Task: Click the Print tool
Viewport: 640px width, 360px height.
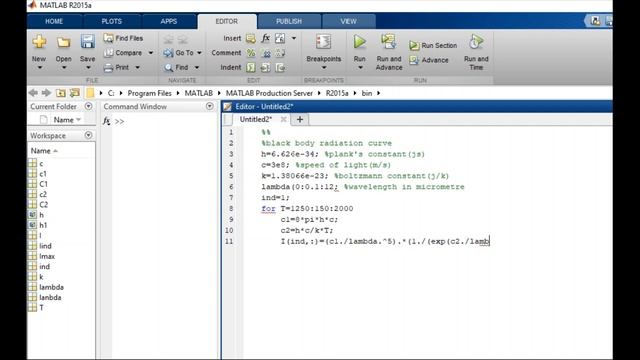Action: pyautogui.click(x=117, y=67)
